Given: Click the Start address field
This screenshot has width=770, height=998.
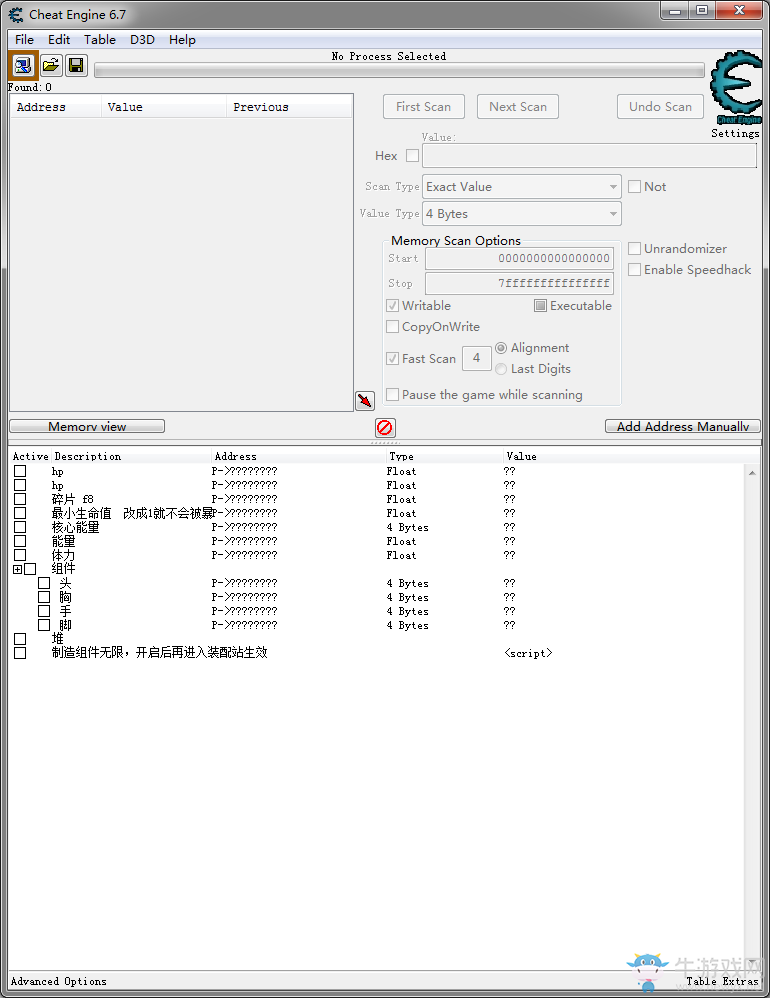Looking at the screenshot, I should [x=519, y=258].
